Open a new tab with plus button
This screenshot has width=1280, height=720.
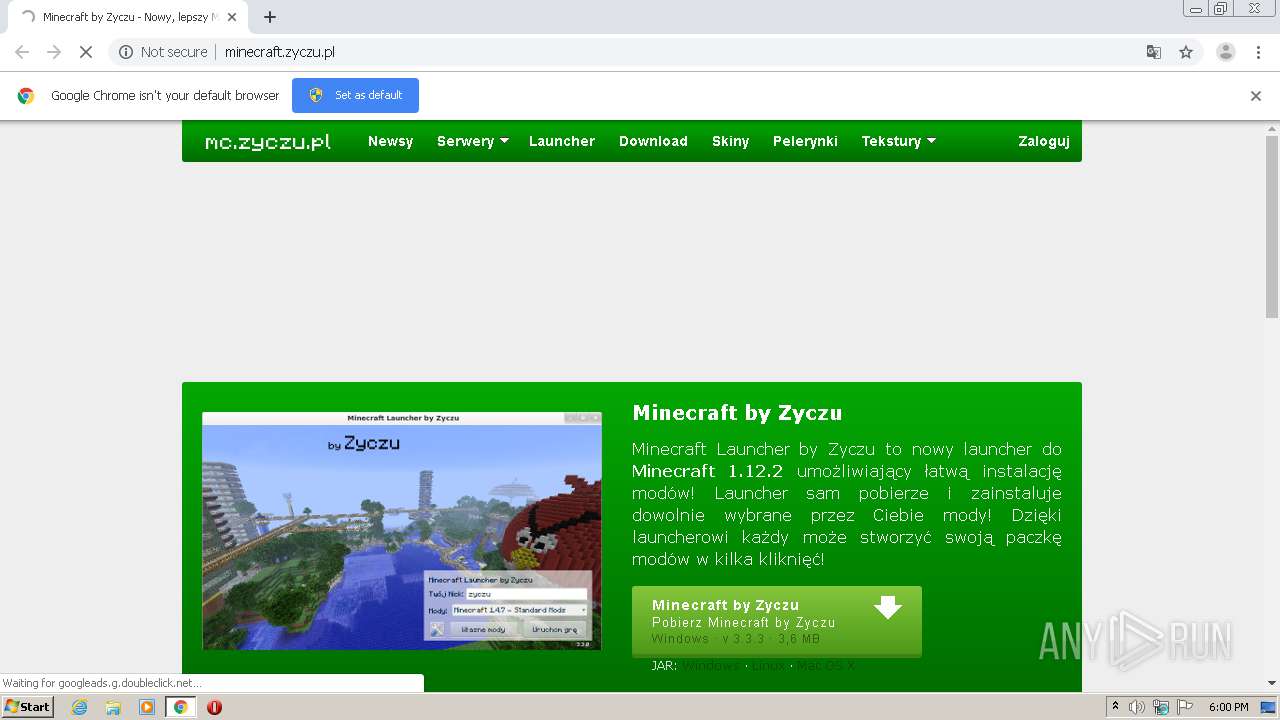[x=270, y=17]
